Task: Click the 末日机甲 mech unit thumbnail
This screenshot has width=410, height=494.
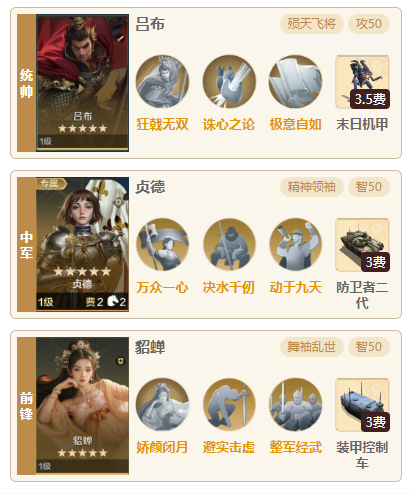Action: pyautogui.click(x=362, y=82)
